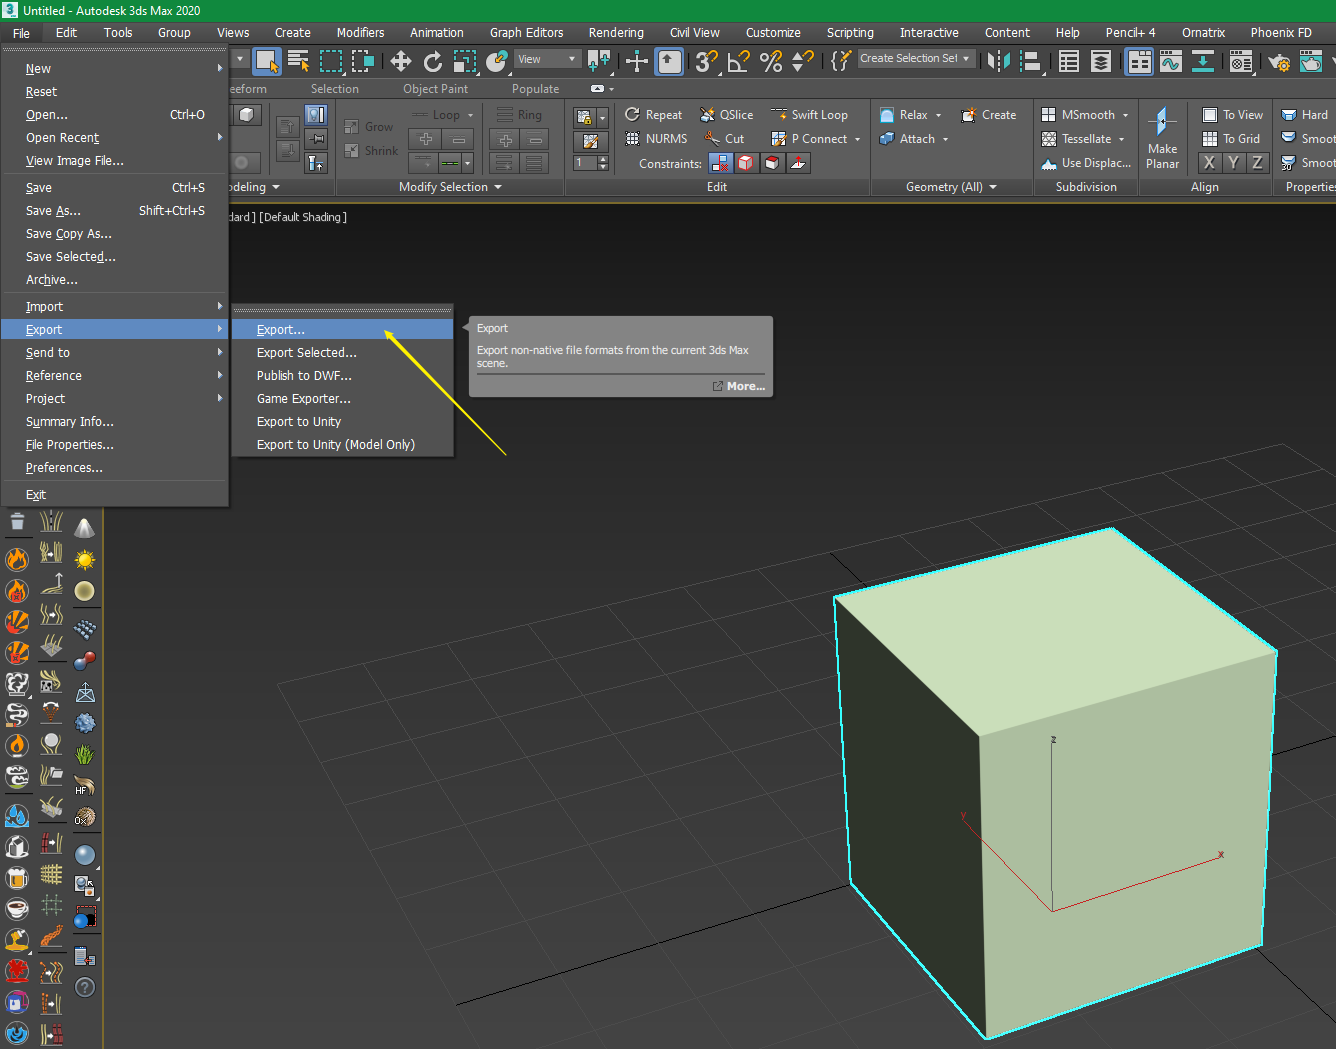
Task: Click the Swift Loop tool
Action: point(809,115)
